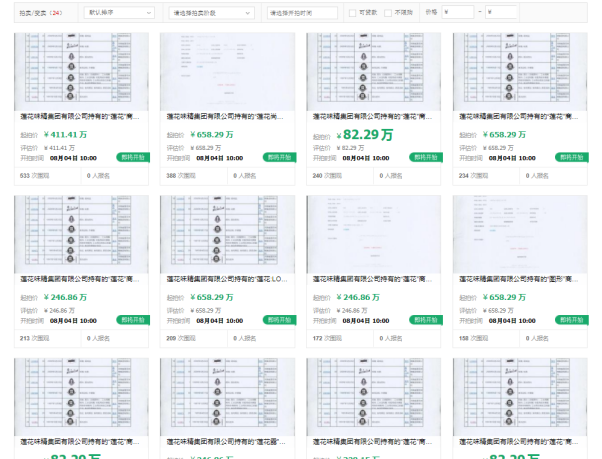The height and width of the screenshot is (459, 602).
Task: Click the ¥246.86万 price on 213次围观 listing
Action: (65, 297)
